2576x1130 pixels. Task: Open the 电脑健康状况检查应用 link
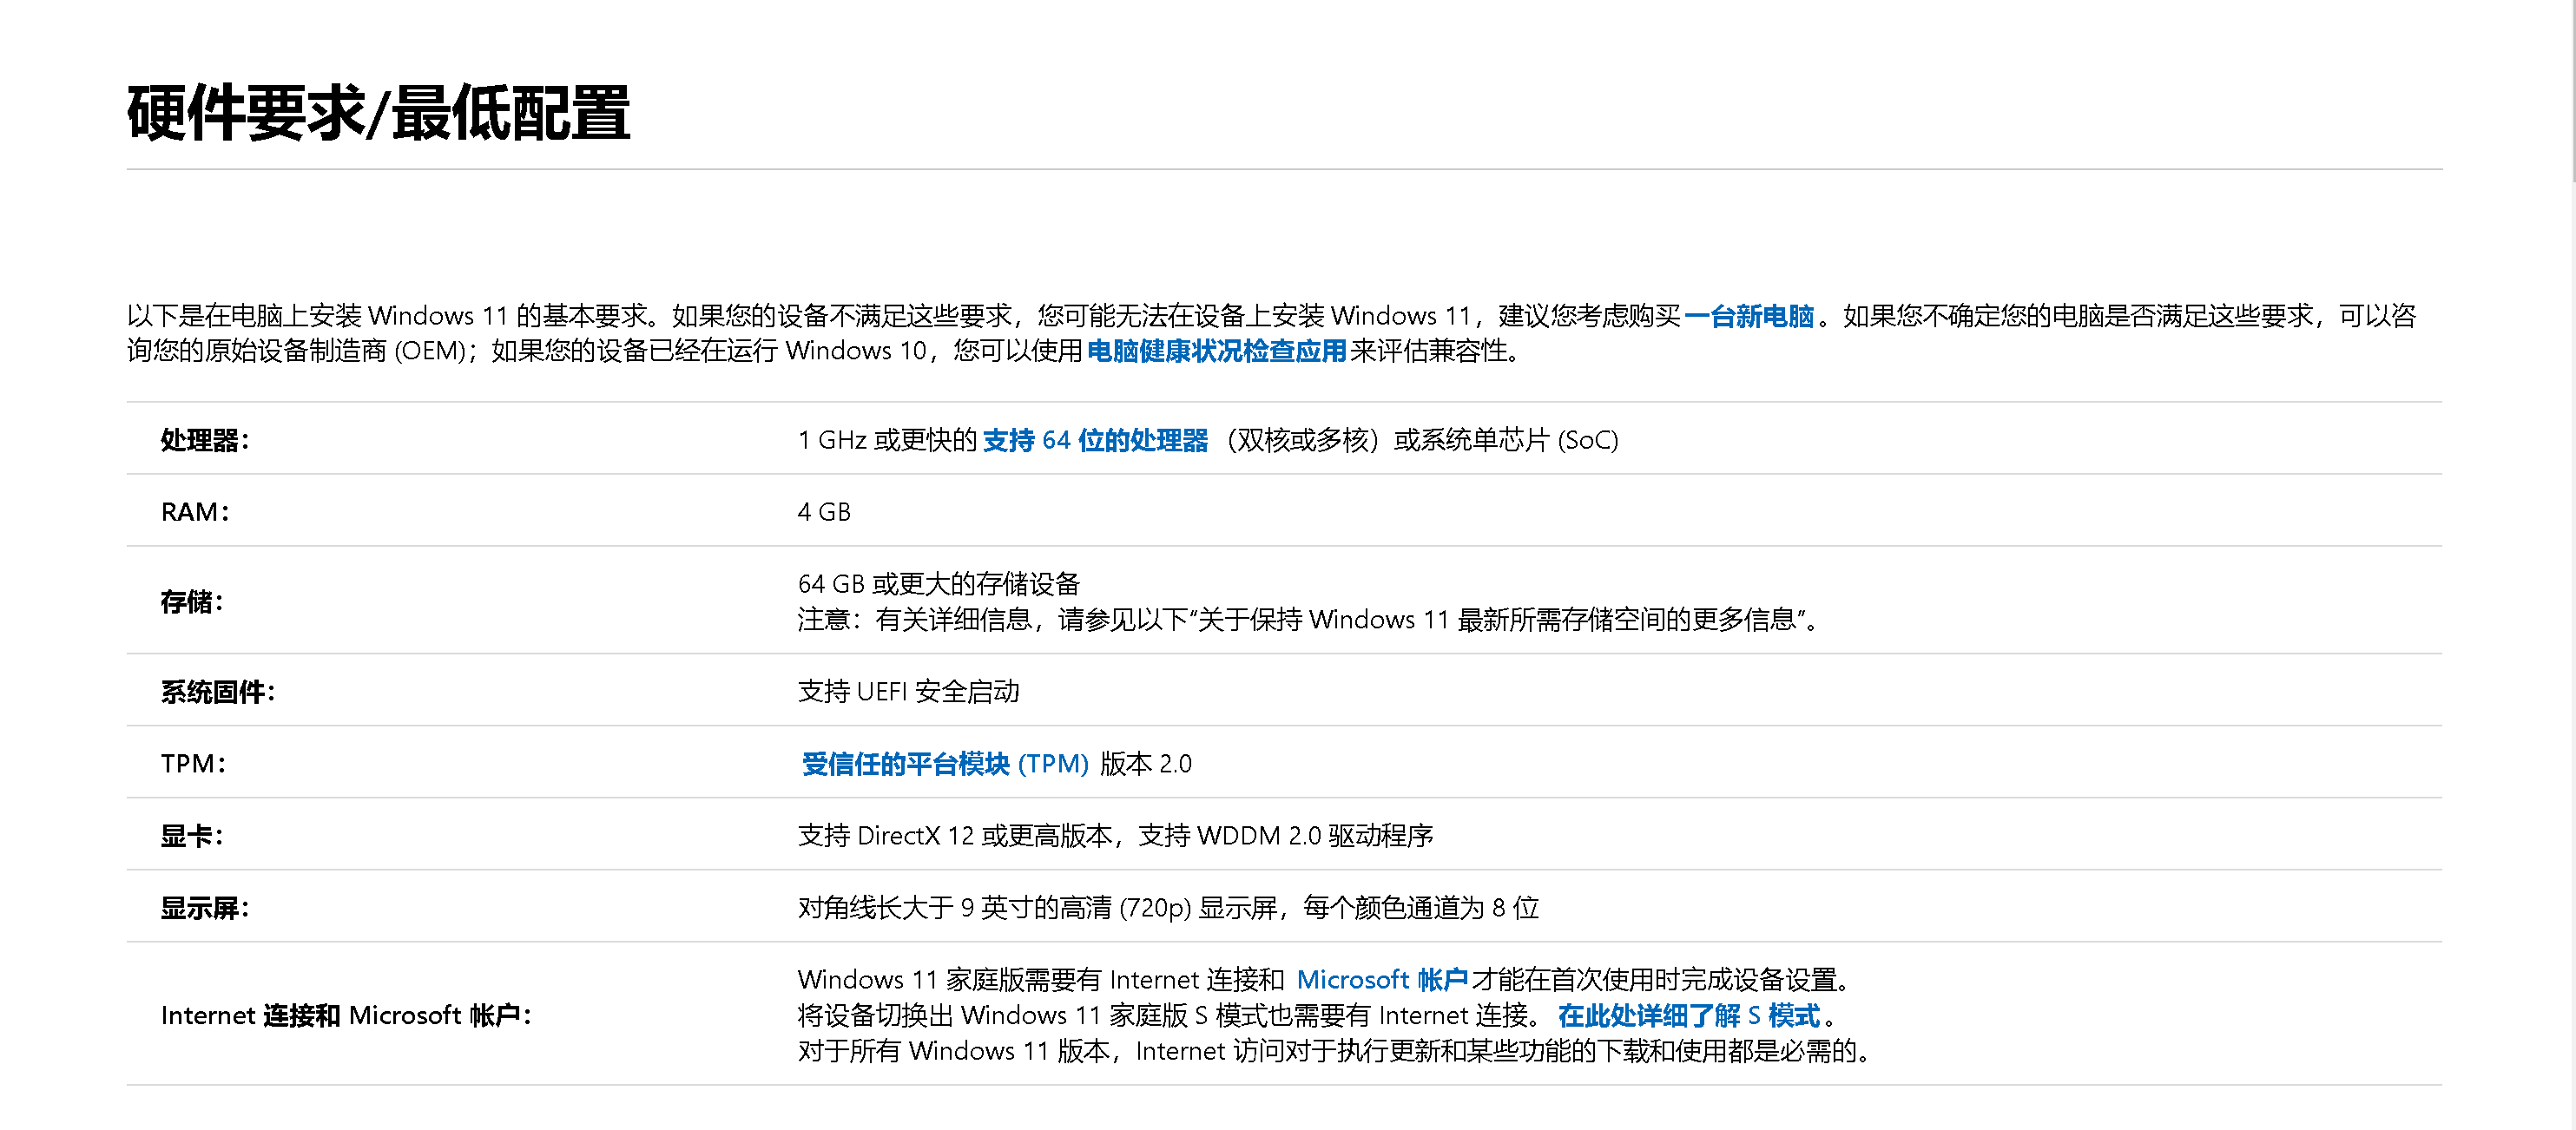(1216, 351)
